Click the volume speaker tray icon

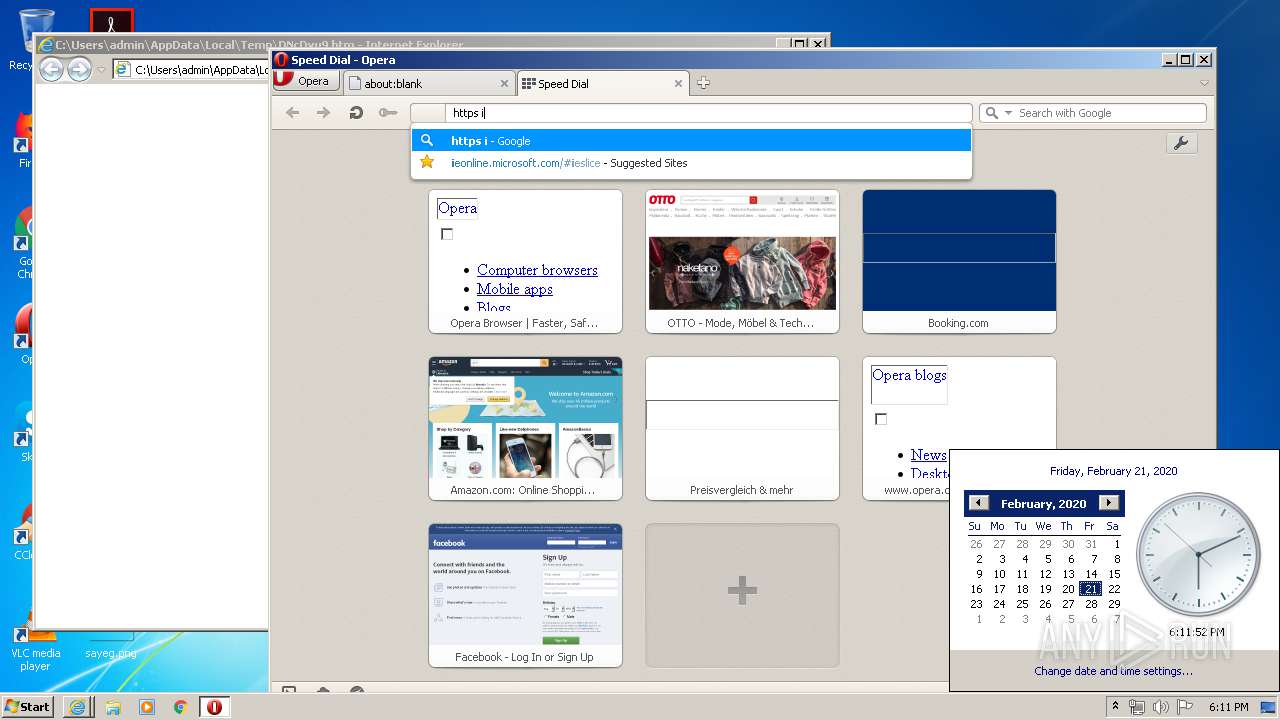pyautogui.click(x=1161, y=707)
